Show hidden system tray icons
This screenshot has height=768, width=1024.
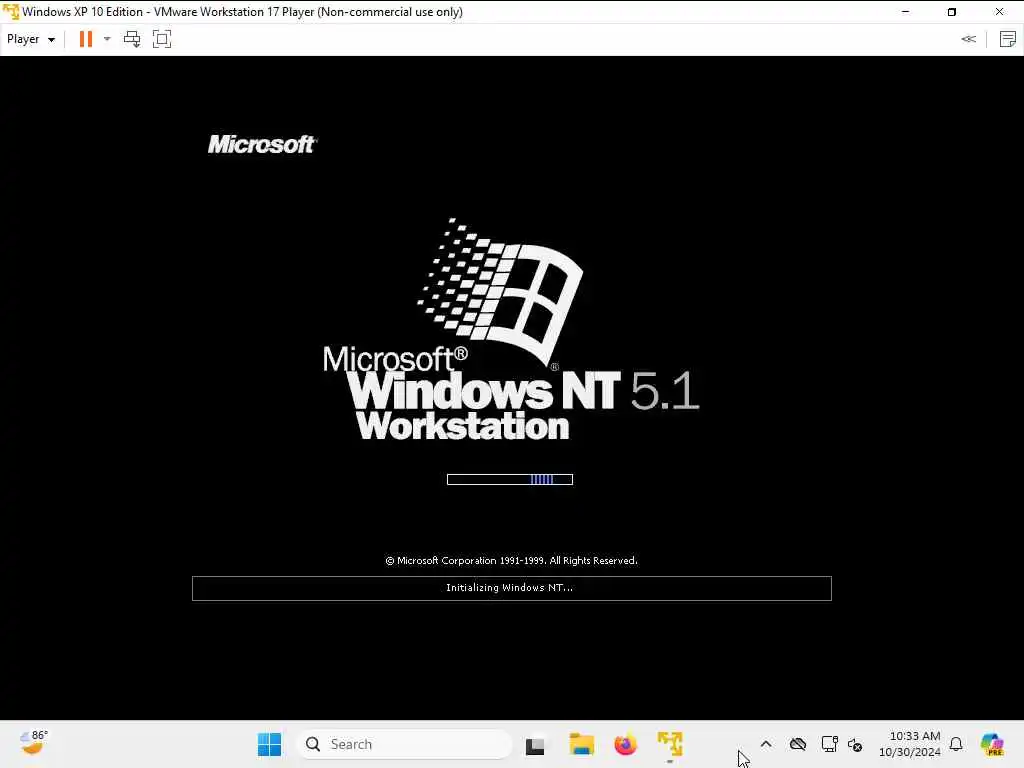[766, 744]
